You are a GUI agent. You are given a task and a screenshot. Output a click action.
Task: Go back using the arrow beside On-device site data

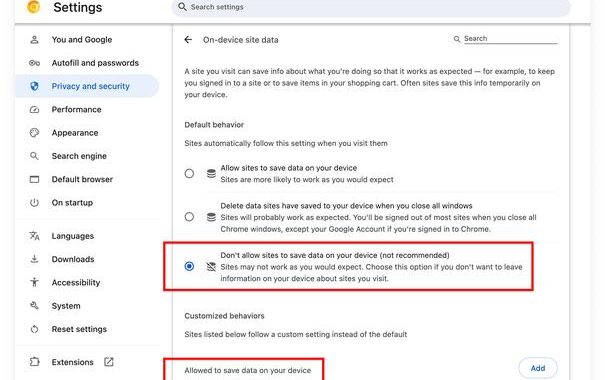(x=188, y=40)
